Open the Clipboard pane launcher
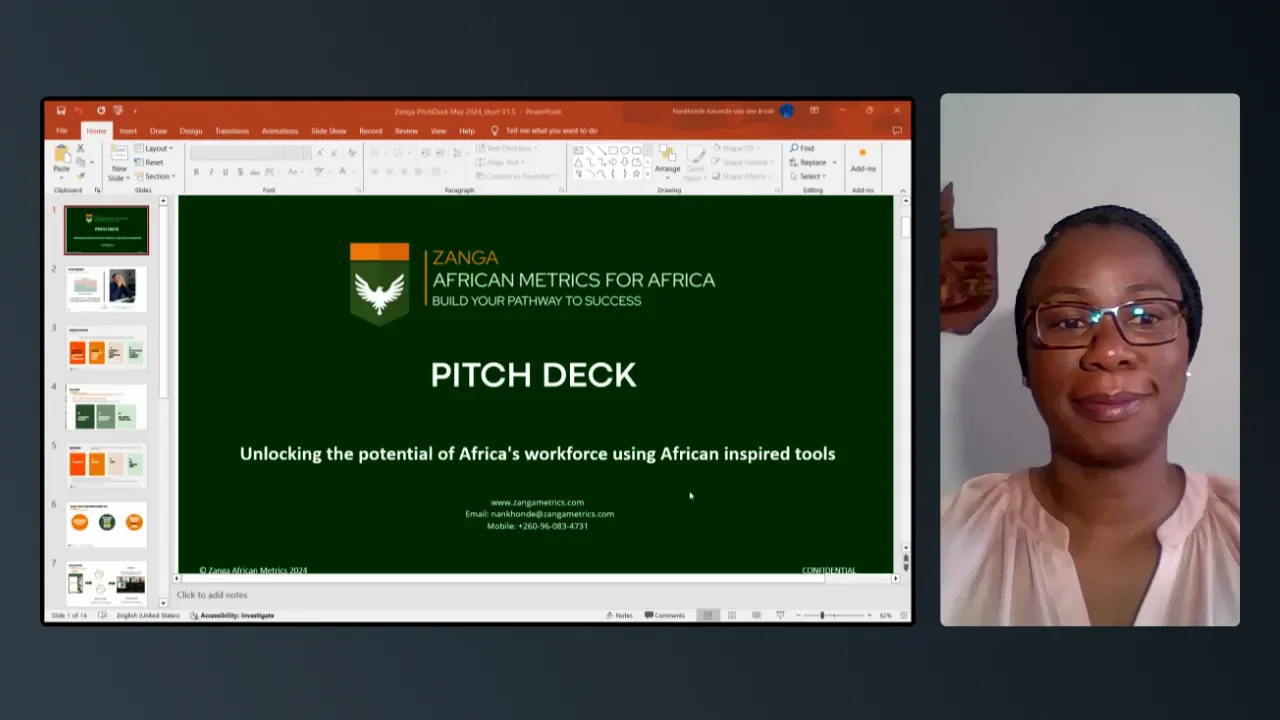 pyautogui.click(x=98, y=190)
